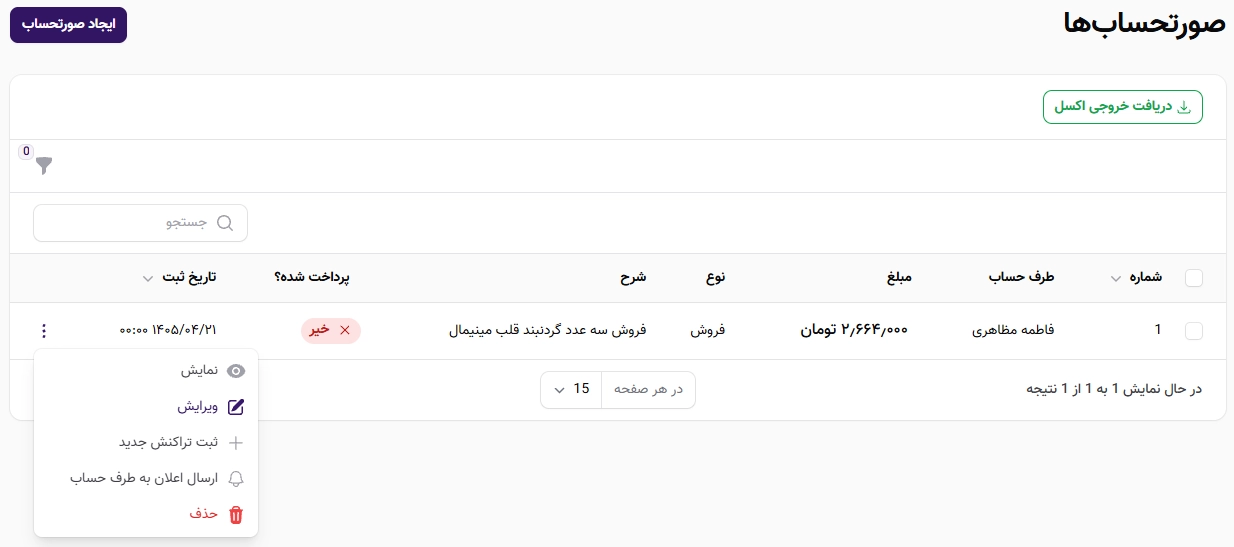
Task: Click the X icon in the خیر badge
Action: pyautogui.click(x=345, y=330)
